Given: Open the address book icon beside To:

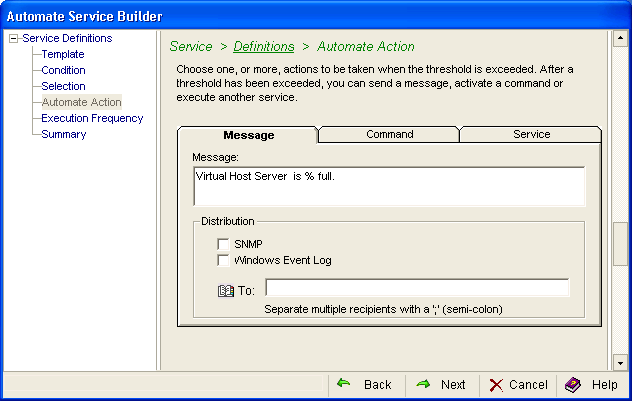Looking at the screenshot, I should coord(225,291).
